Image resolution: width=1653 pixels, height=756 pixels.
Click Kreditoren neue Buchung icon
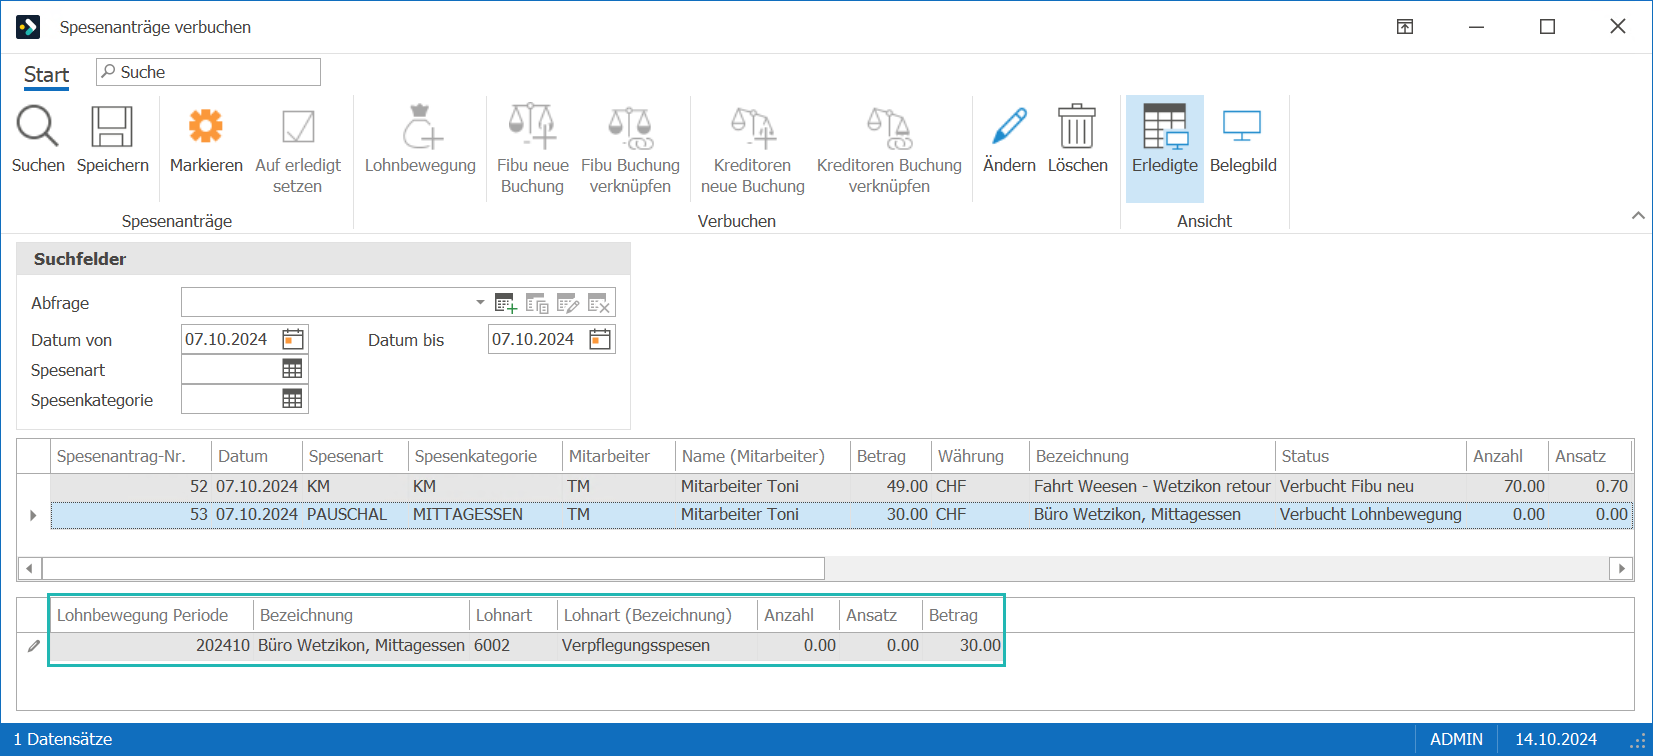tap(753, 127)
